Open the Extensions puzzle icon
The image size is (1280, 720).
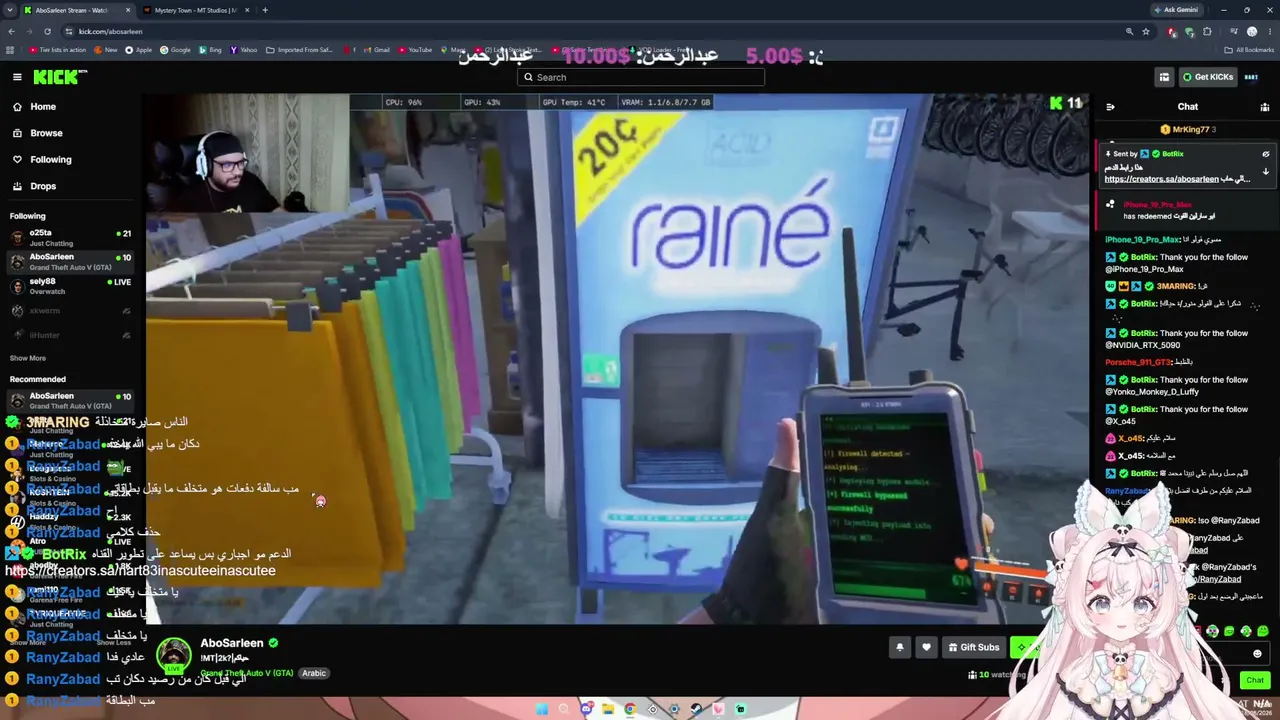(1207, 31)
